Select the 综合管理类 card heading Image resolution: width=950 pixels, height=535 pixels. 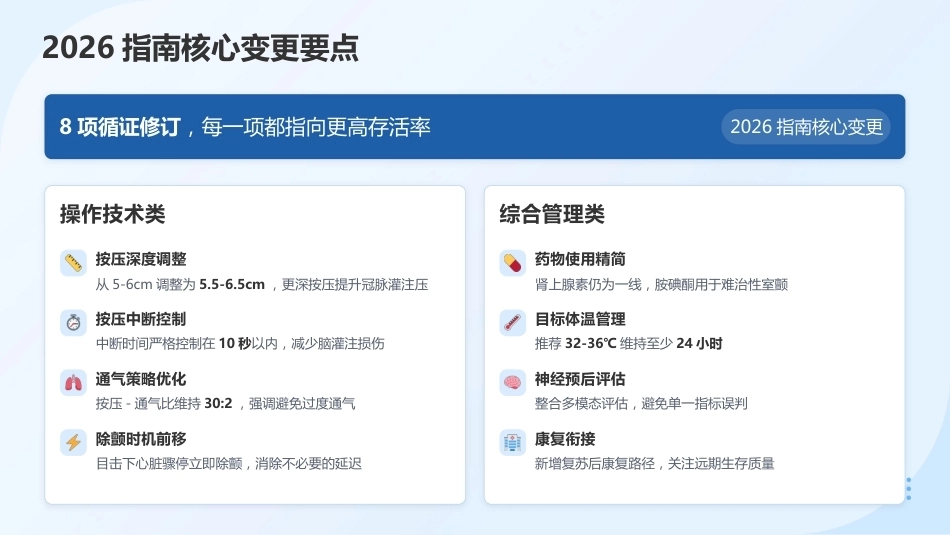[x=552, y=214]
